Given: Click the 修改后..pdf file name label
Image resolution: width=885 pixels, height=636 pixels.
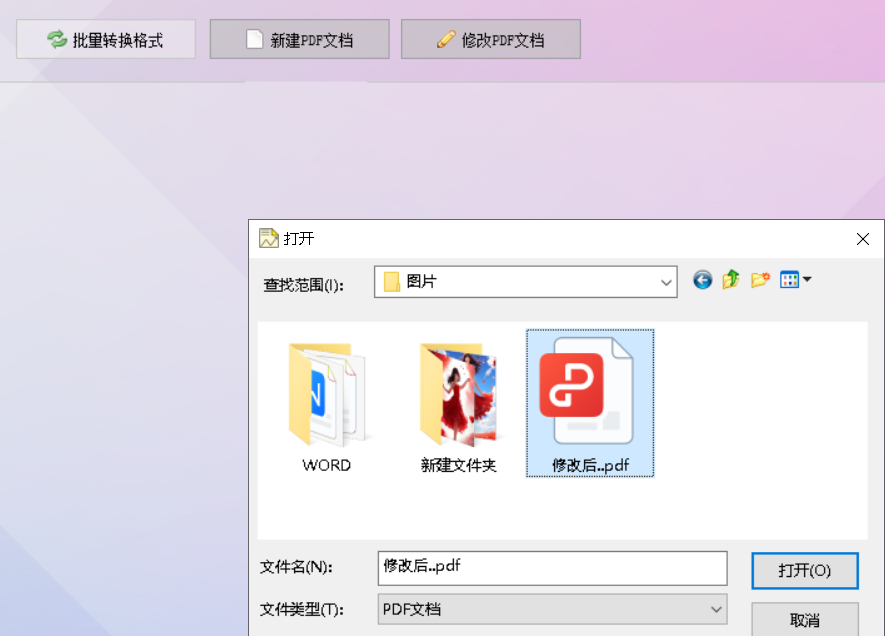Looking at the screenshot, I should point(590,465).
